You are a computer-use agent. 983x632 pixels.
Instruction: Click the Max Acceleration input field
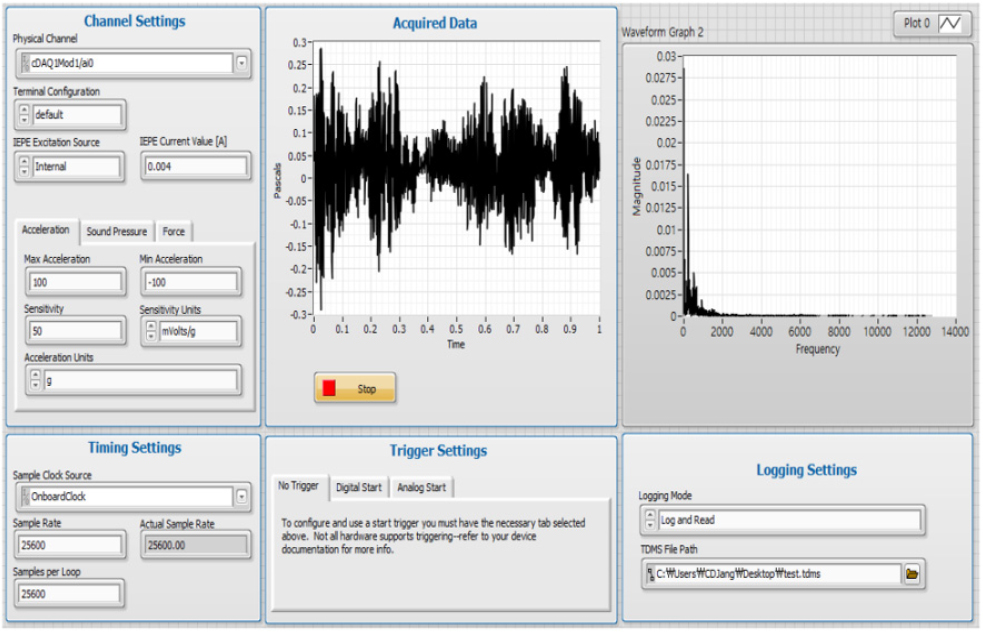(x=75, y=282)
